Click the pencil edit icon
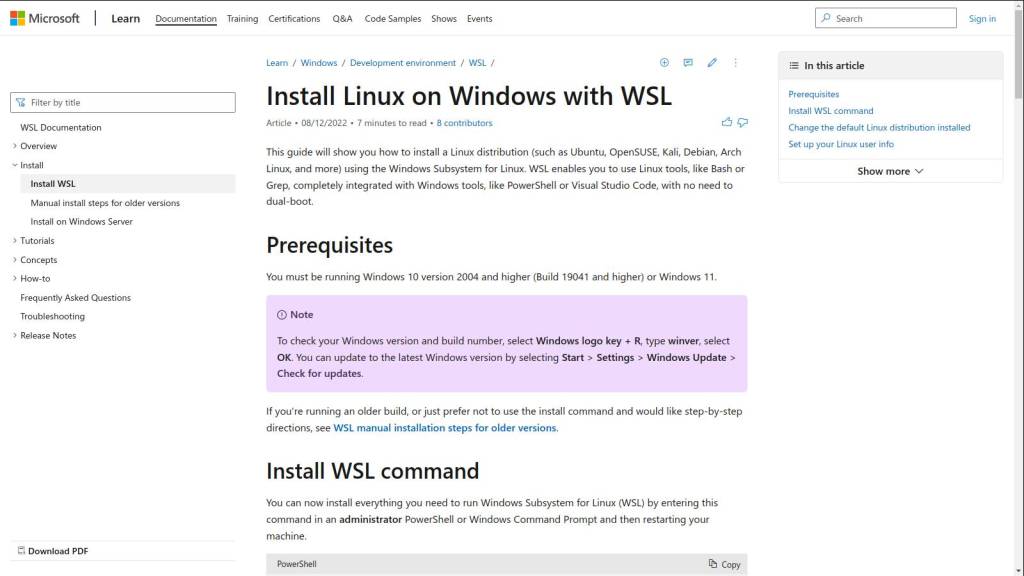This screenshot has width=1024, height=576. click(x=712, y=63)
